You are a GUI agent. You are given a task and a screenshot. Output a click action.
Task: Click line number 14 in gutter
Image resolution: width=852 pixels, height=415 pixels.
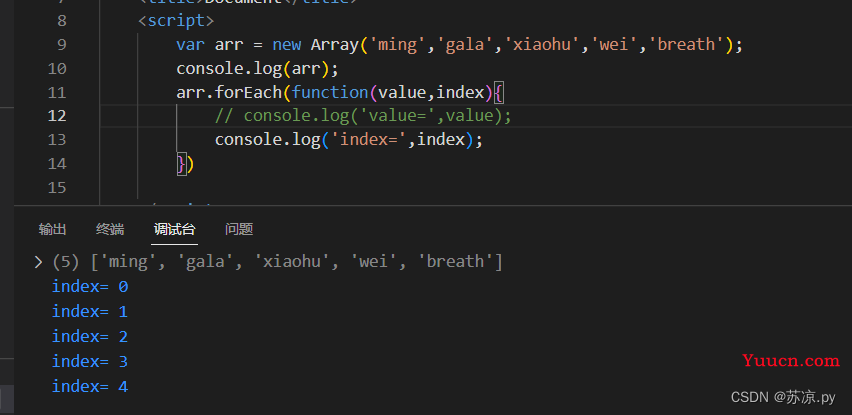(x=57, y=164)
